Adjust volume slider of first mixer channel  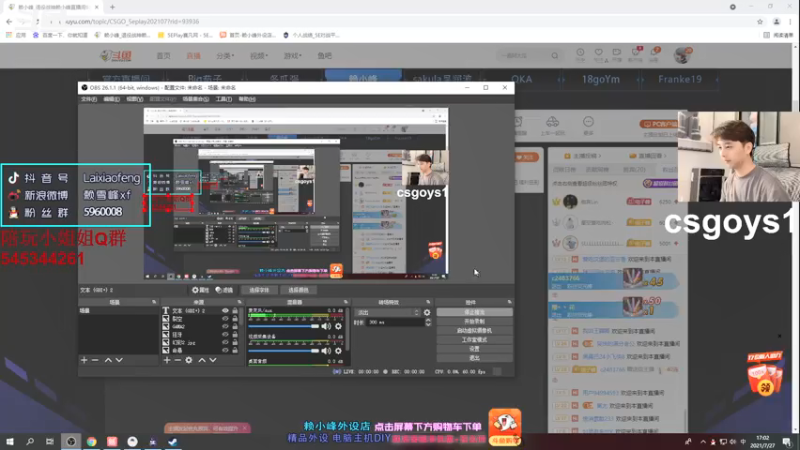[x=284, y=326]
